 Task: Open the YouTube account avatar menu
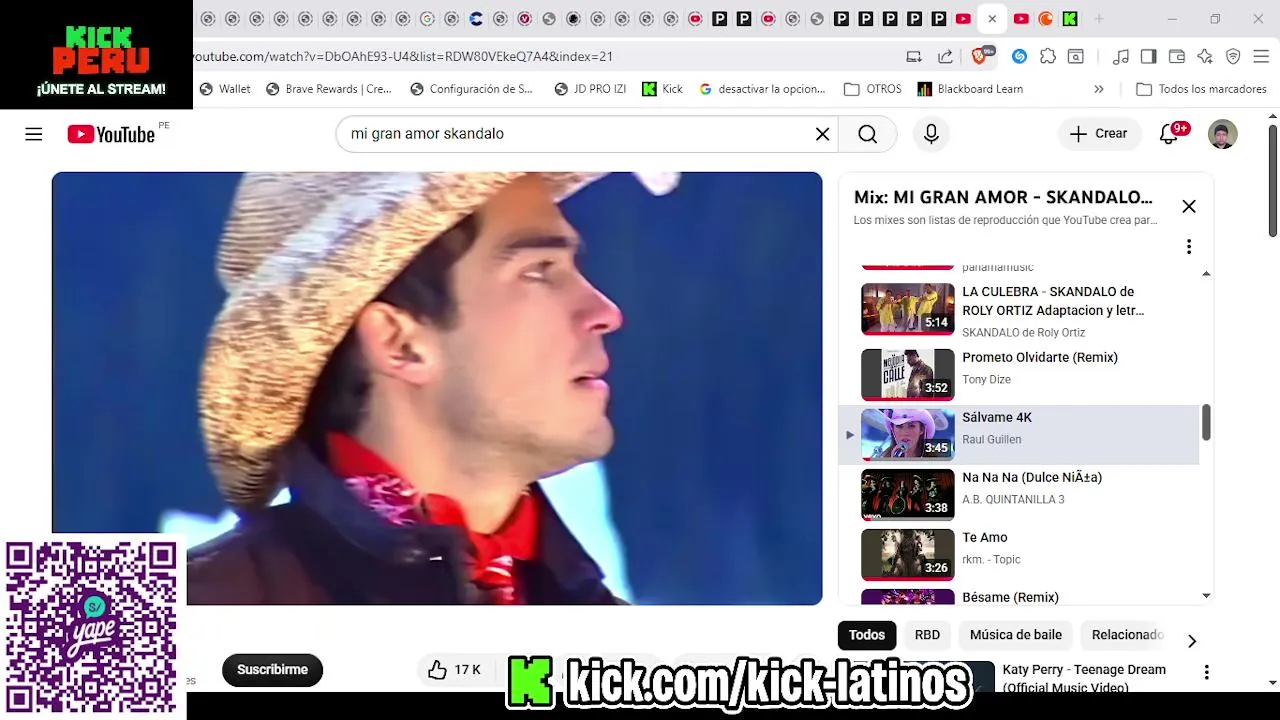[x=1222, y=134]
